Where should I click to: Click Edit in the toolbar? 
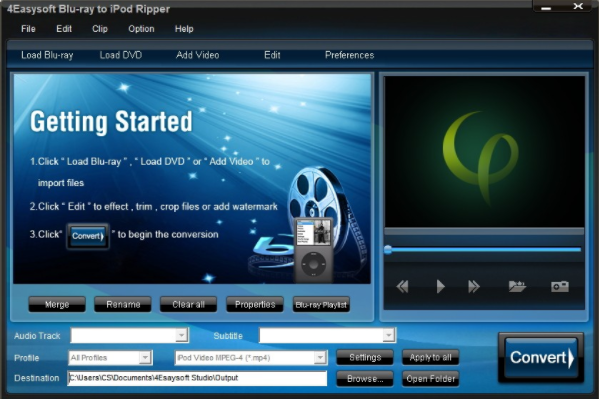[272, 55]
